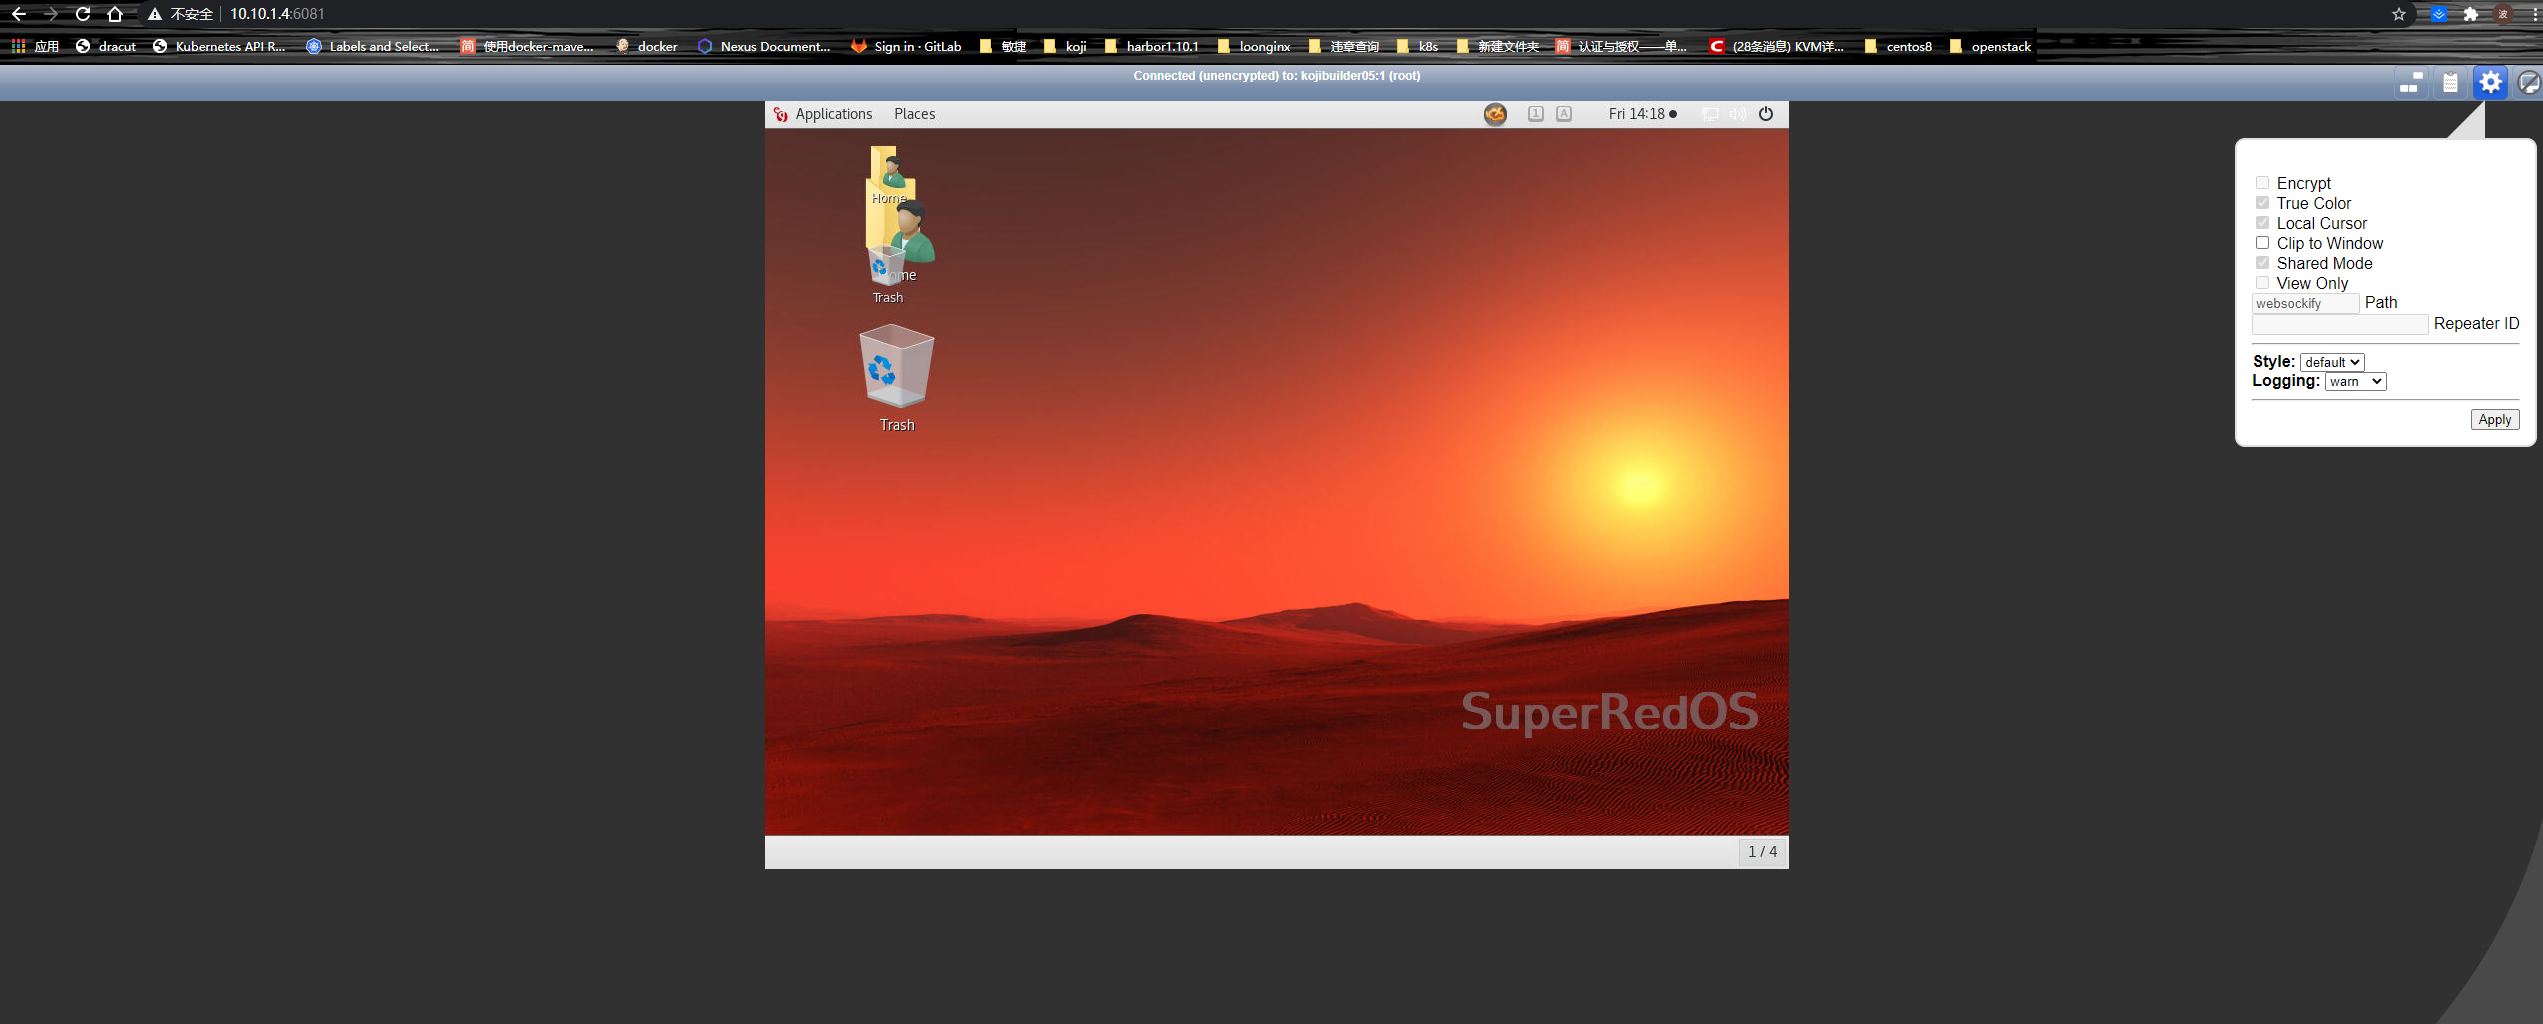Screen dimensions: 2543x1024
Task: Bookmark this page with the star icon
Action: coord(2398,14)
